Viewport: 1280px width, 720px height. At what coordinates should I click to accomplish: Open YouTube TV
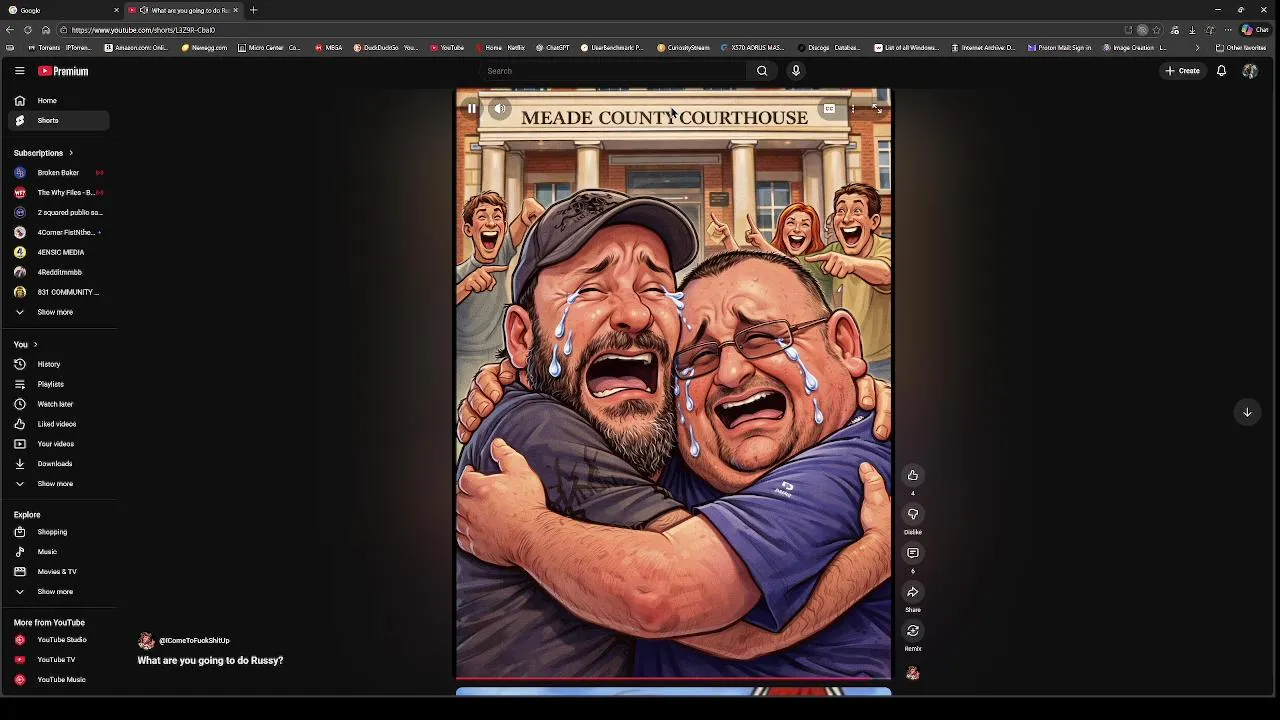[x=59, y=660]
